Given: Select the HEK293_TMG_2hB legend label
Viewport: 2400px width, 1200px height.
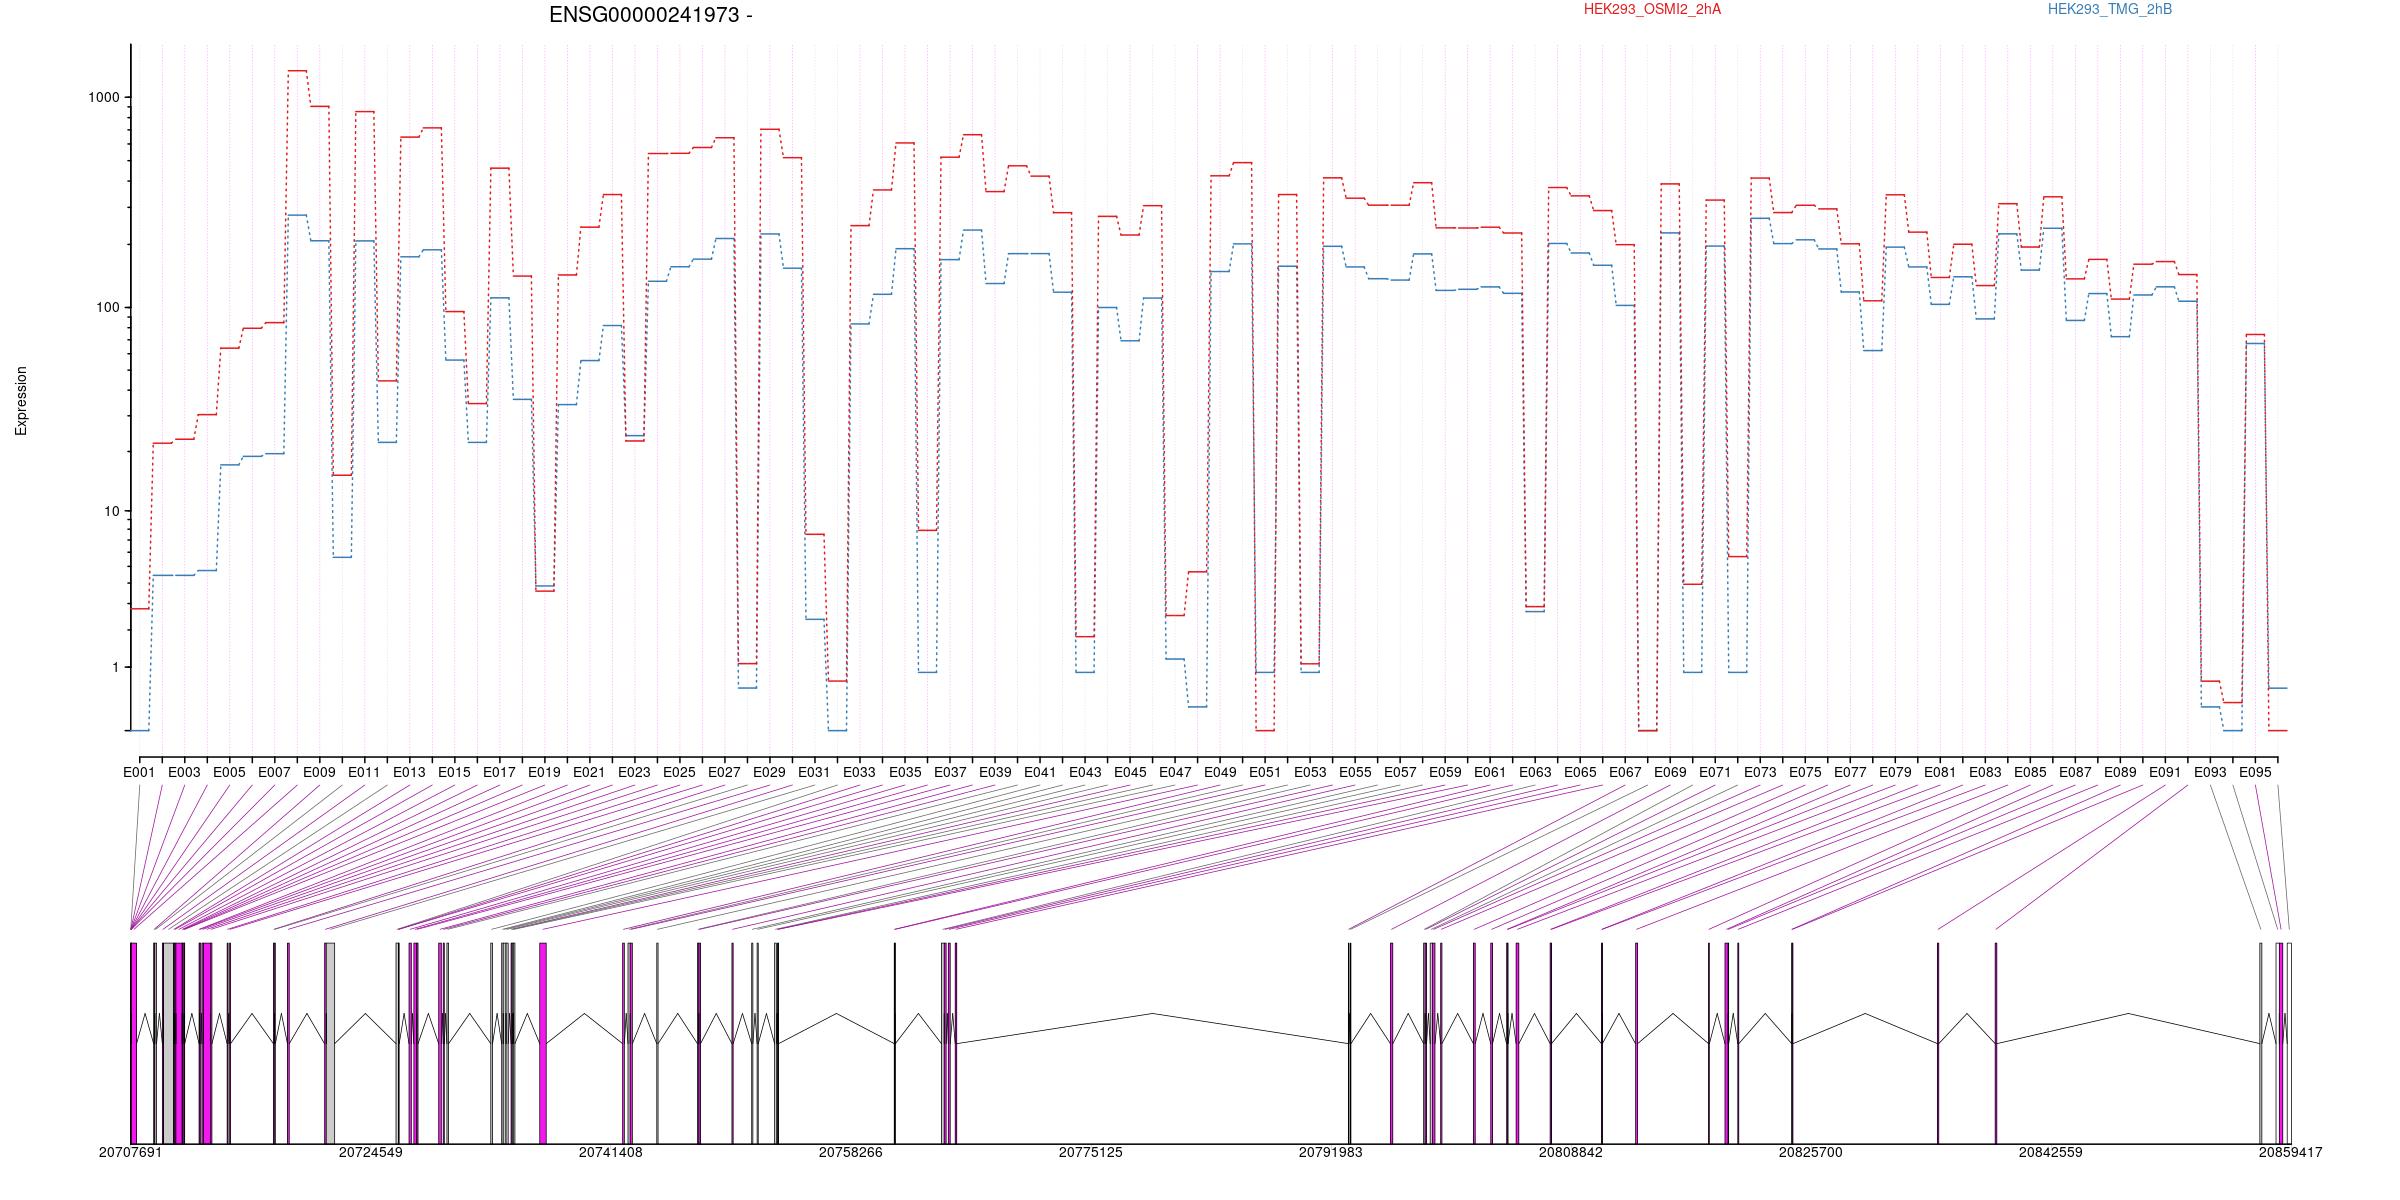Looking at the screenshot, I should 2110,9.
